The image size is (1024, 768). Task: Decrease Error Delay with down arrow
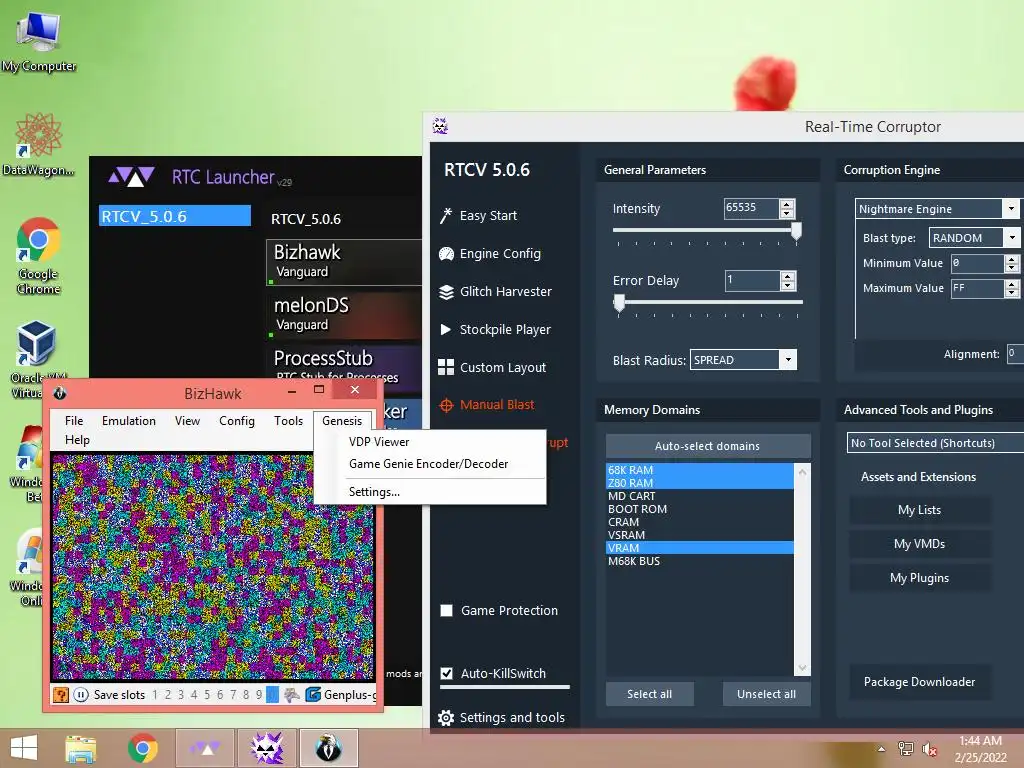[x=788, y=285]
